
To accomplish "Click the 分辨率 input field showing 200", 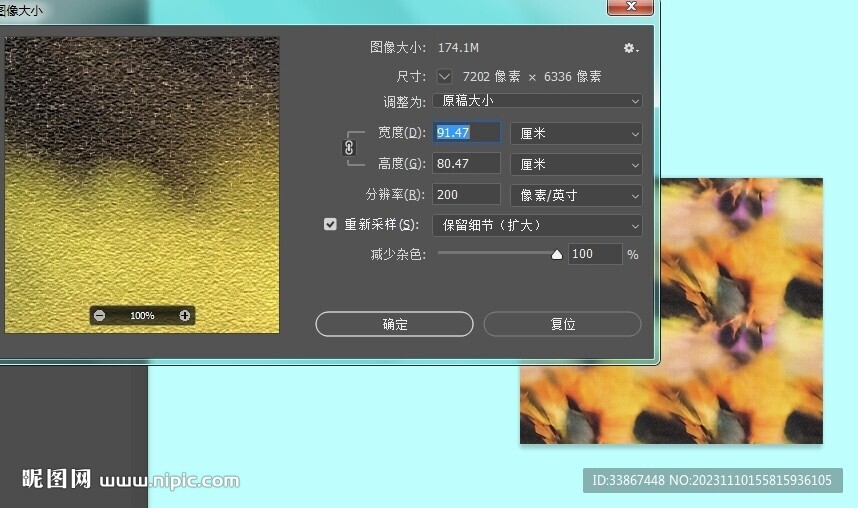I will (466, 194).
